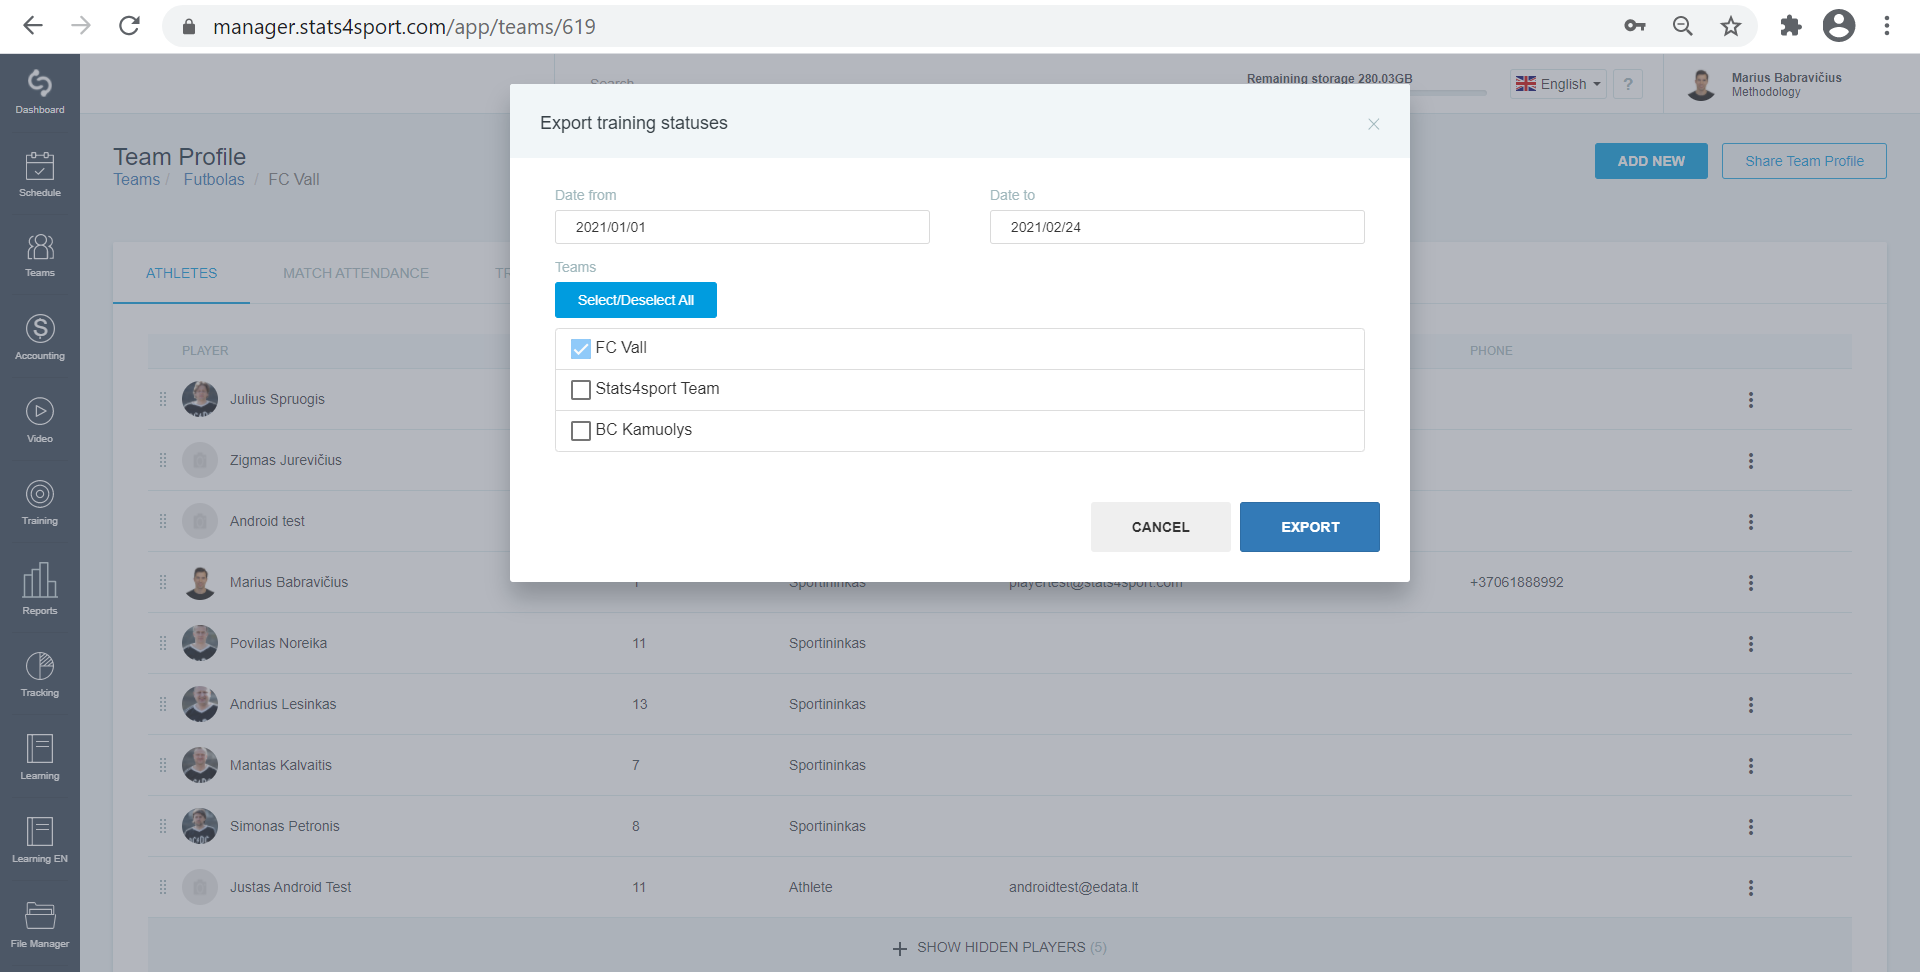Screen dimensions: 1920x972
Task: Expand SHOW HIDDEN PLAYERS list
Action: coord(1001,947)
